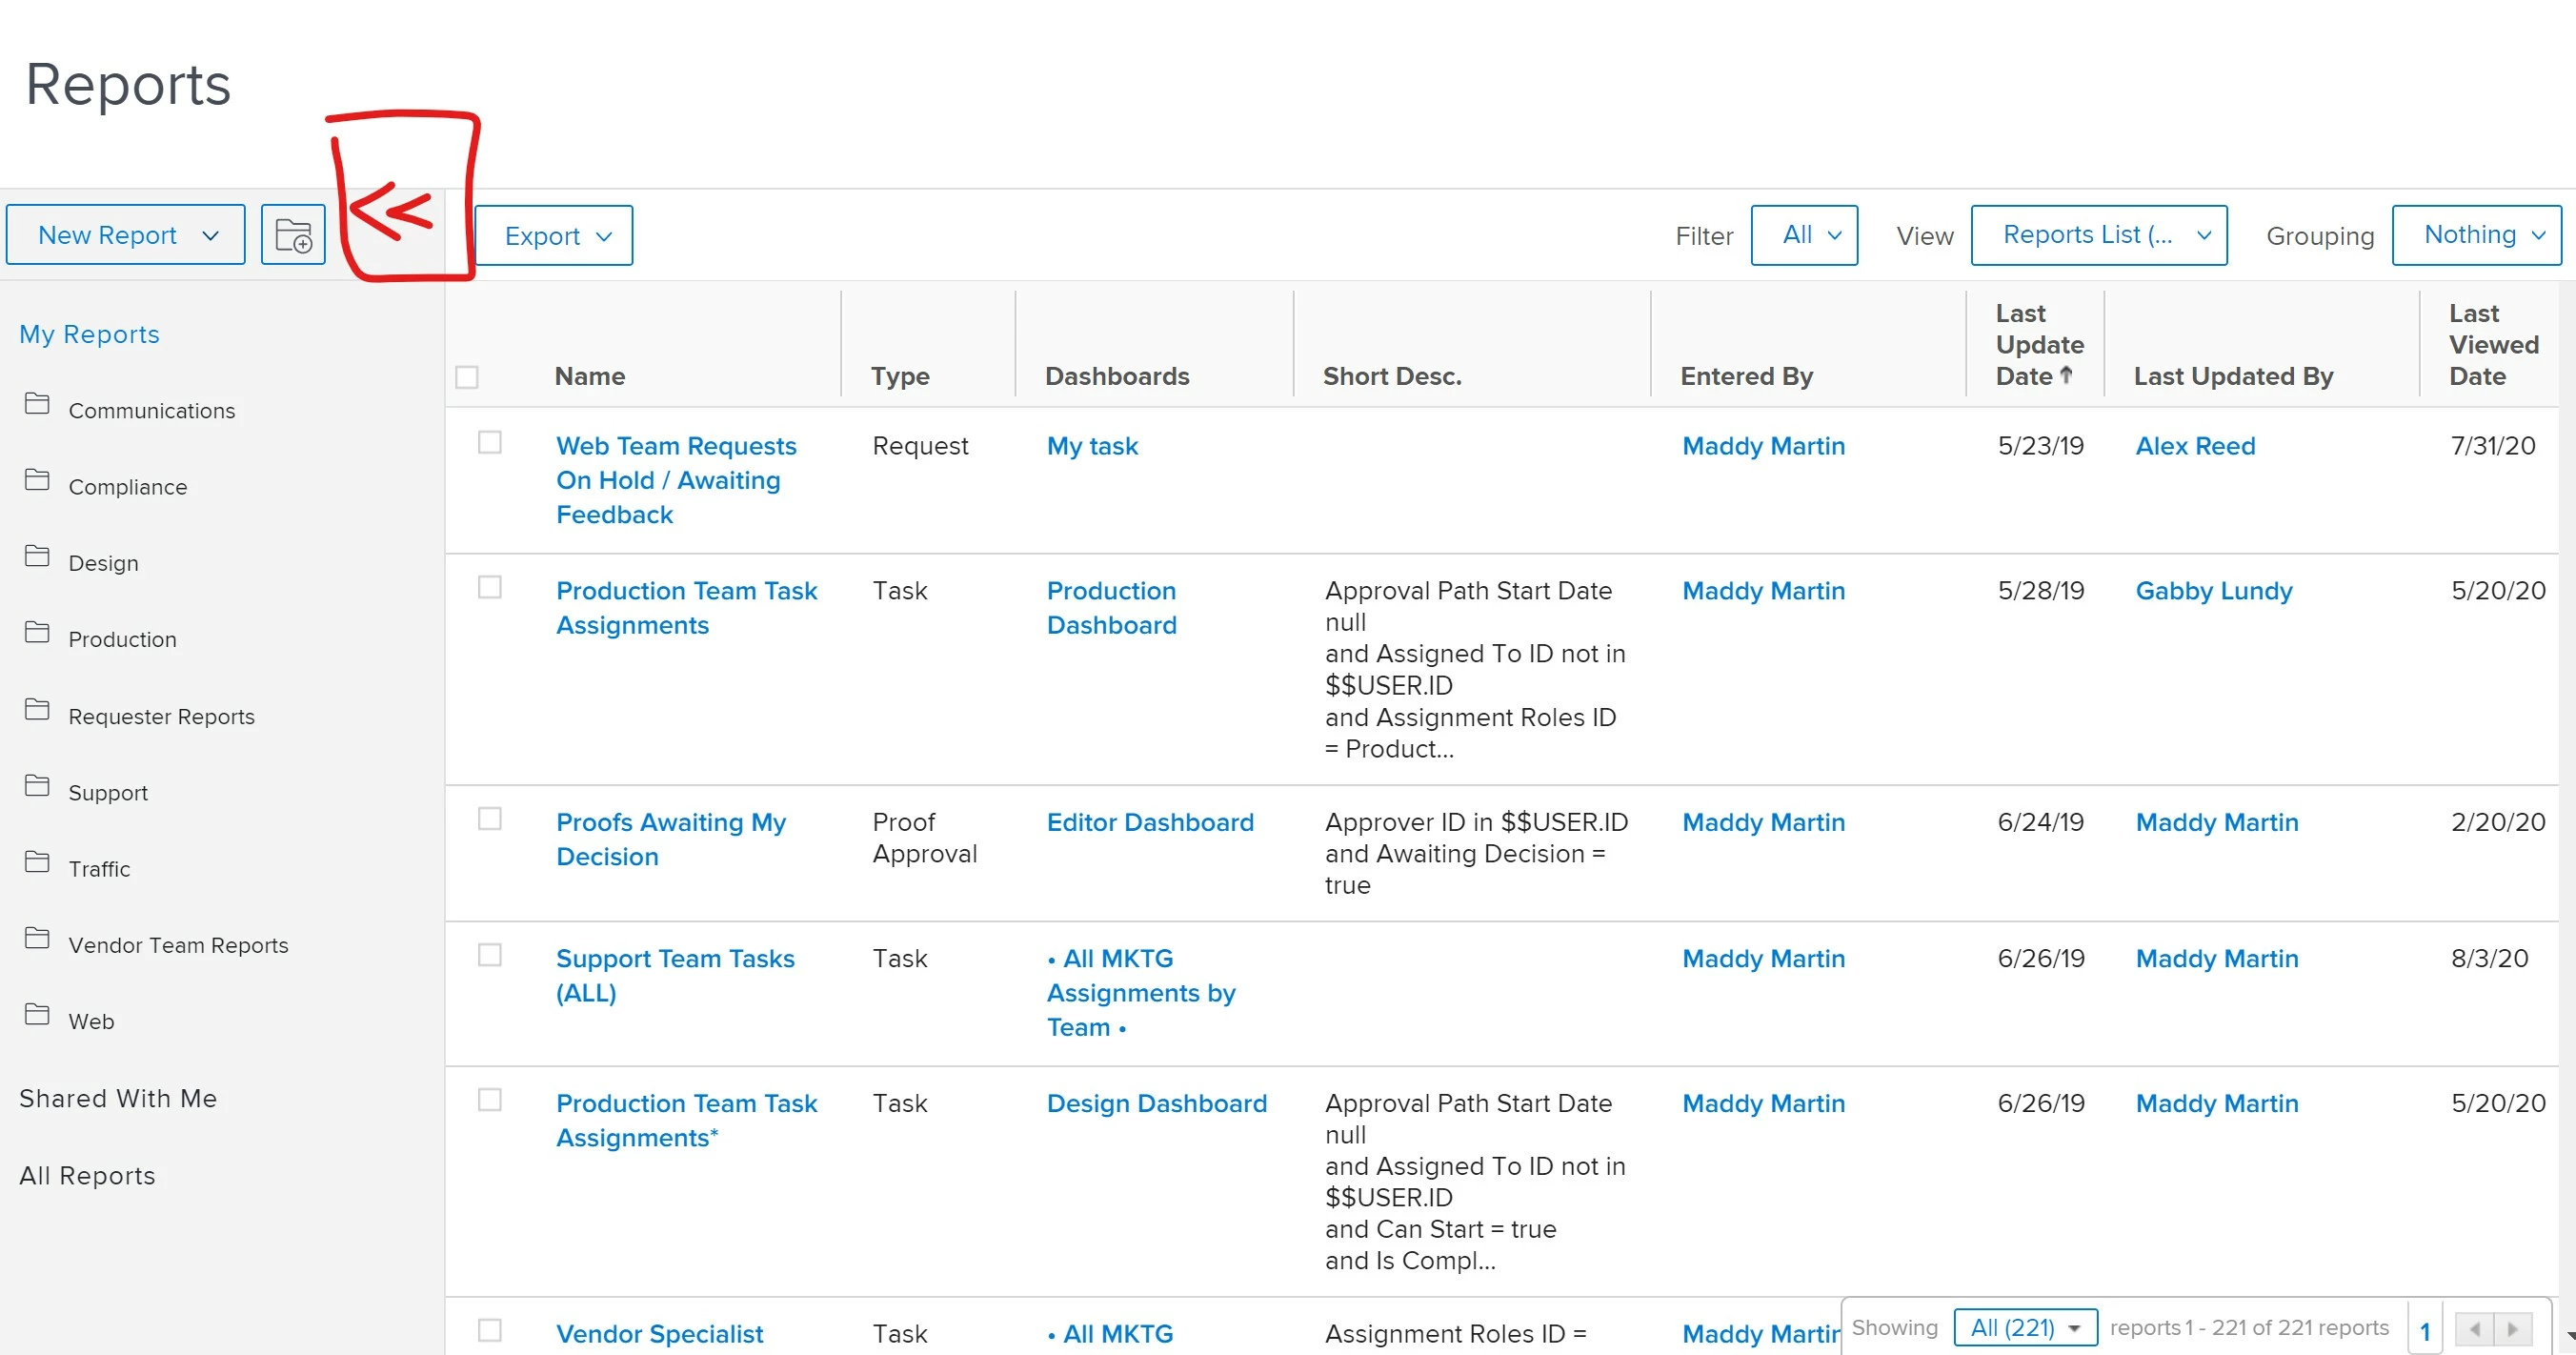Click the Export button
The image size is (2576, 1355).
pos(553,236)
